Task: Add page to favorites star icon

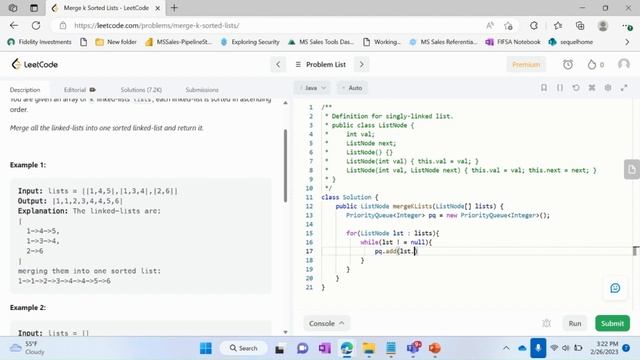Action: tap(508, 26)
